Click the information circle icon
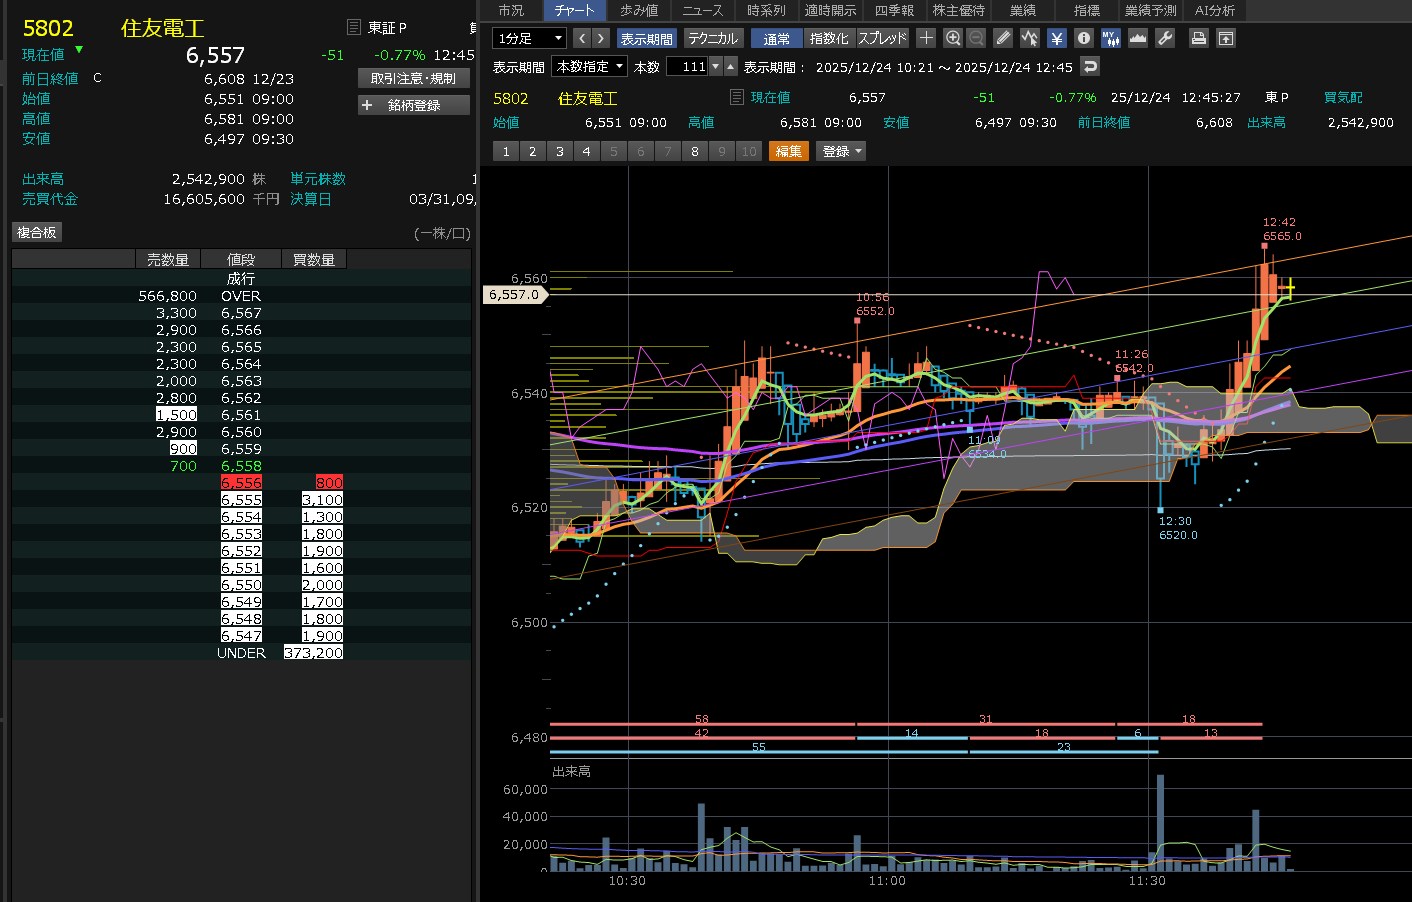1412x902 pixels. coord(1083,38)
